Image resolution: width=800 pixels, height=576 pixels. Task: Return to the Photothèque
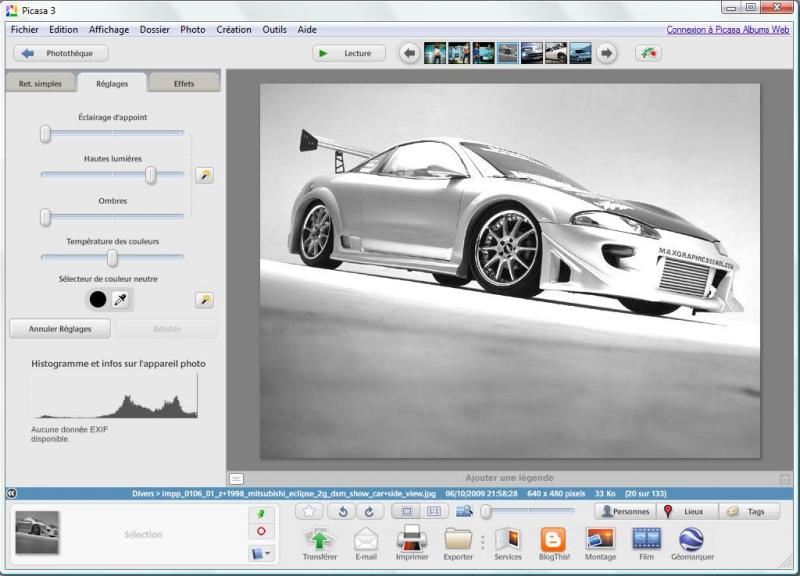click(x=61, y=53)
